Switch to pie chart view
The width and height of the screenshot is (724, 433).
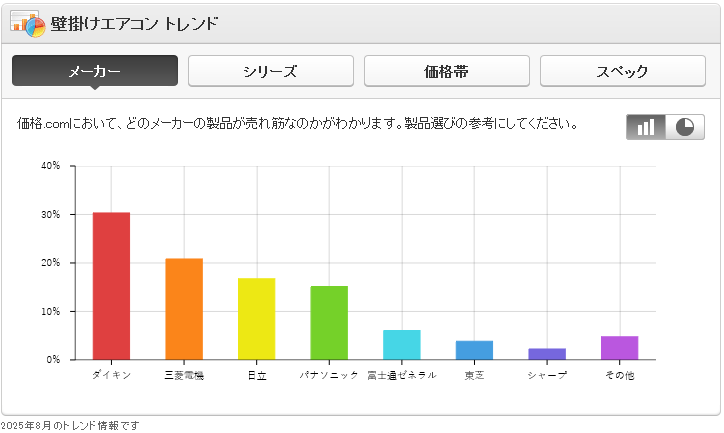pos(685,127)
